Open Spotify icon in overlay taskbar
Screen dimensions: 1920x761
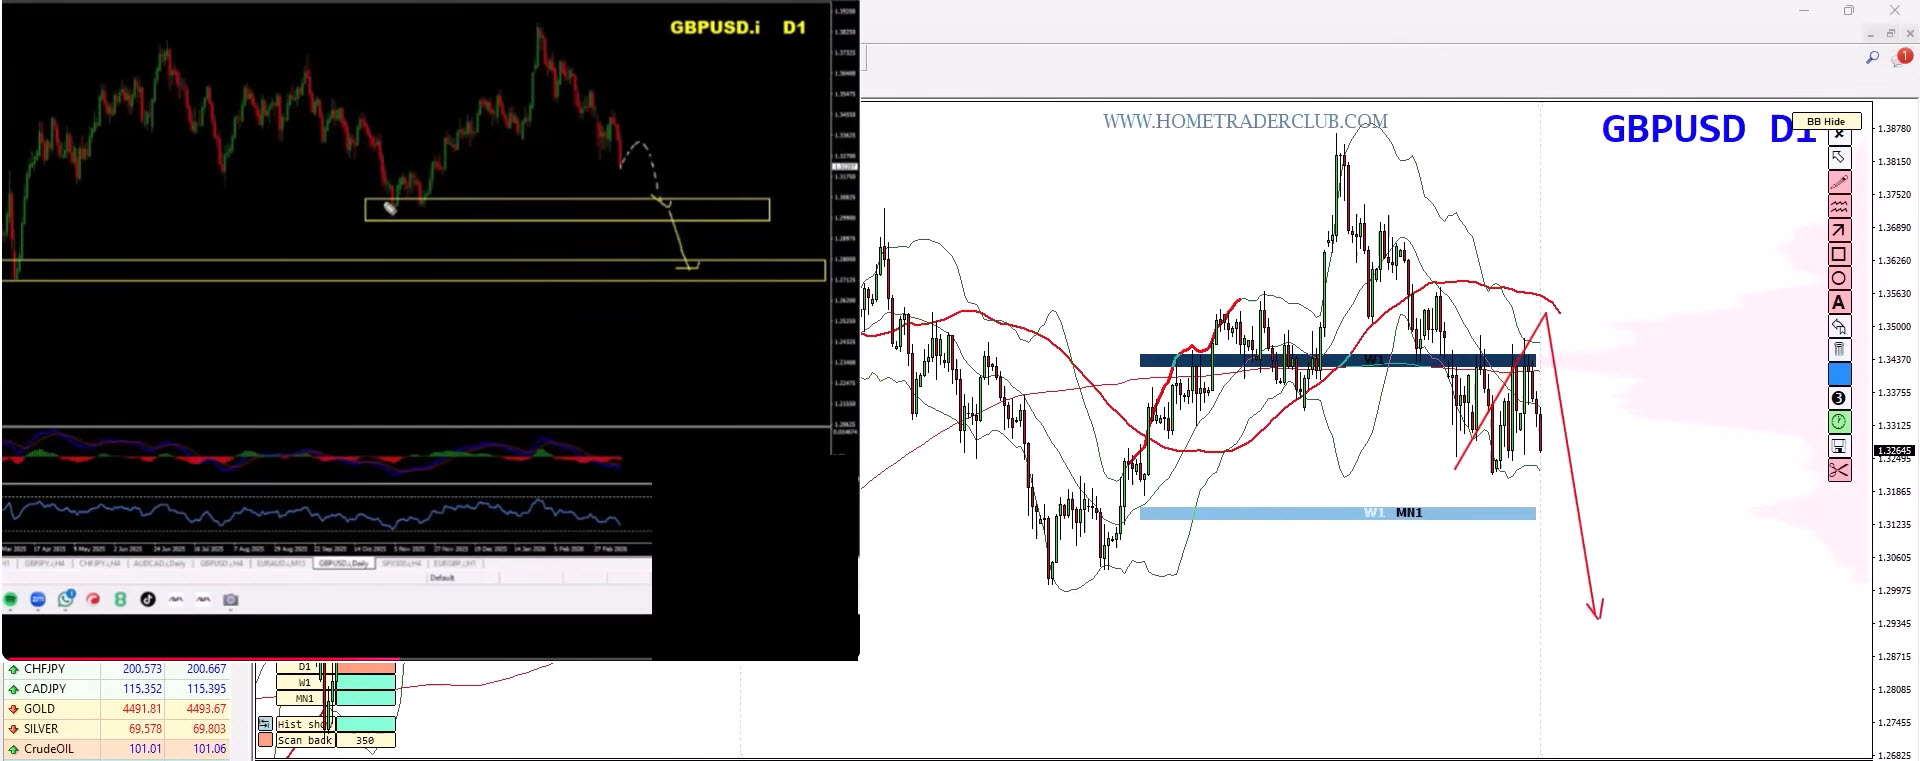(x=11, y=599)
